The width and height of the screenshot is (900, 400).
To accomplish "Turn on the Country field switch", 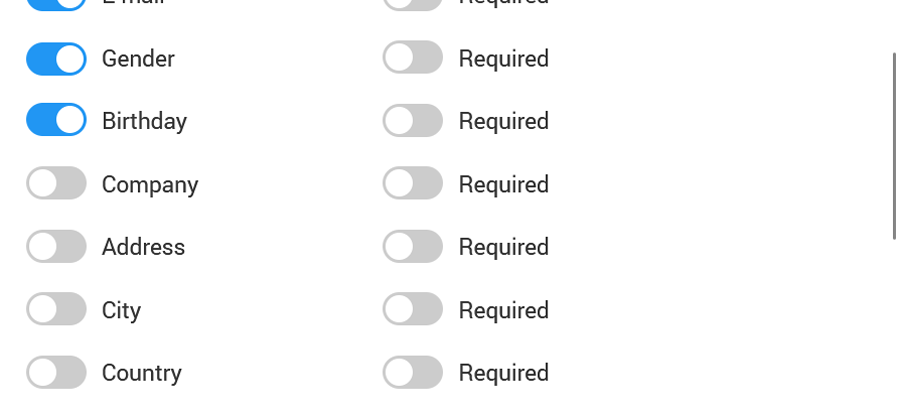I will (x=56, y=372).
